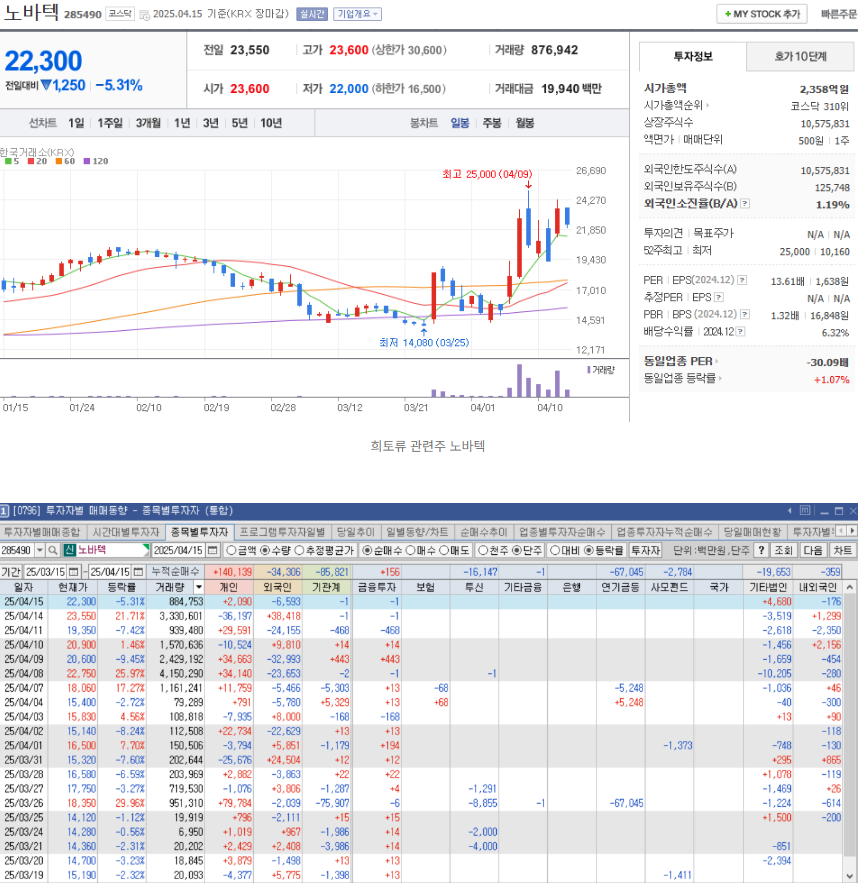Select the 순매수 radio button

(367, 550)
